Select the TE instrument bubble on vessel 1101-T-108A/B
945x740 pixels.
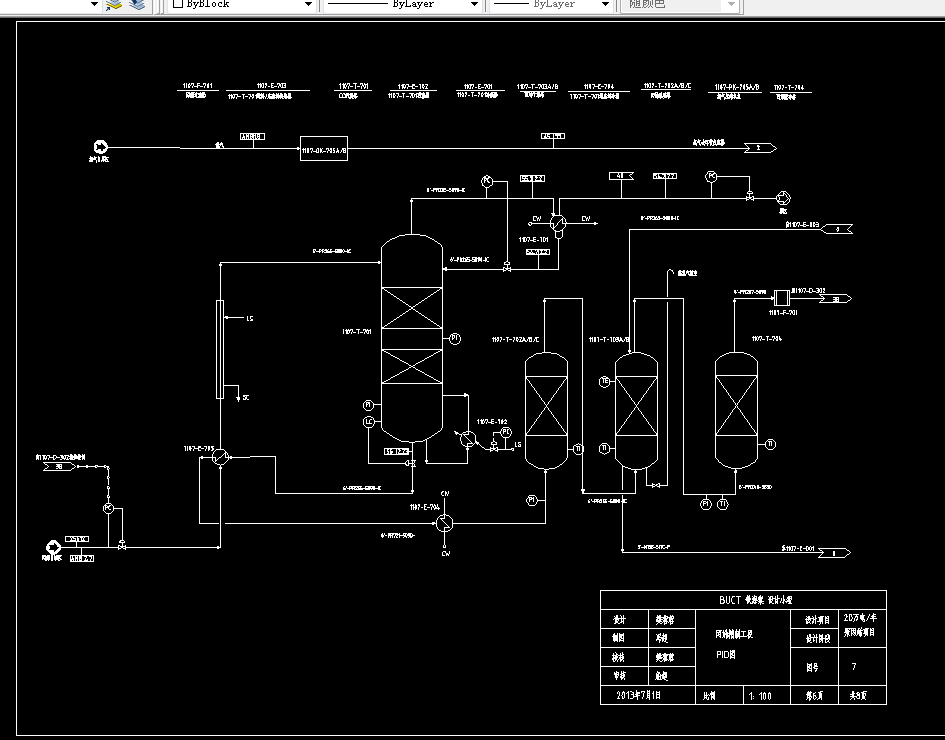pyautogui.click(x=604, y=381)
